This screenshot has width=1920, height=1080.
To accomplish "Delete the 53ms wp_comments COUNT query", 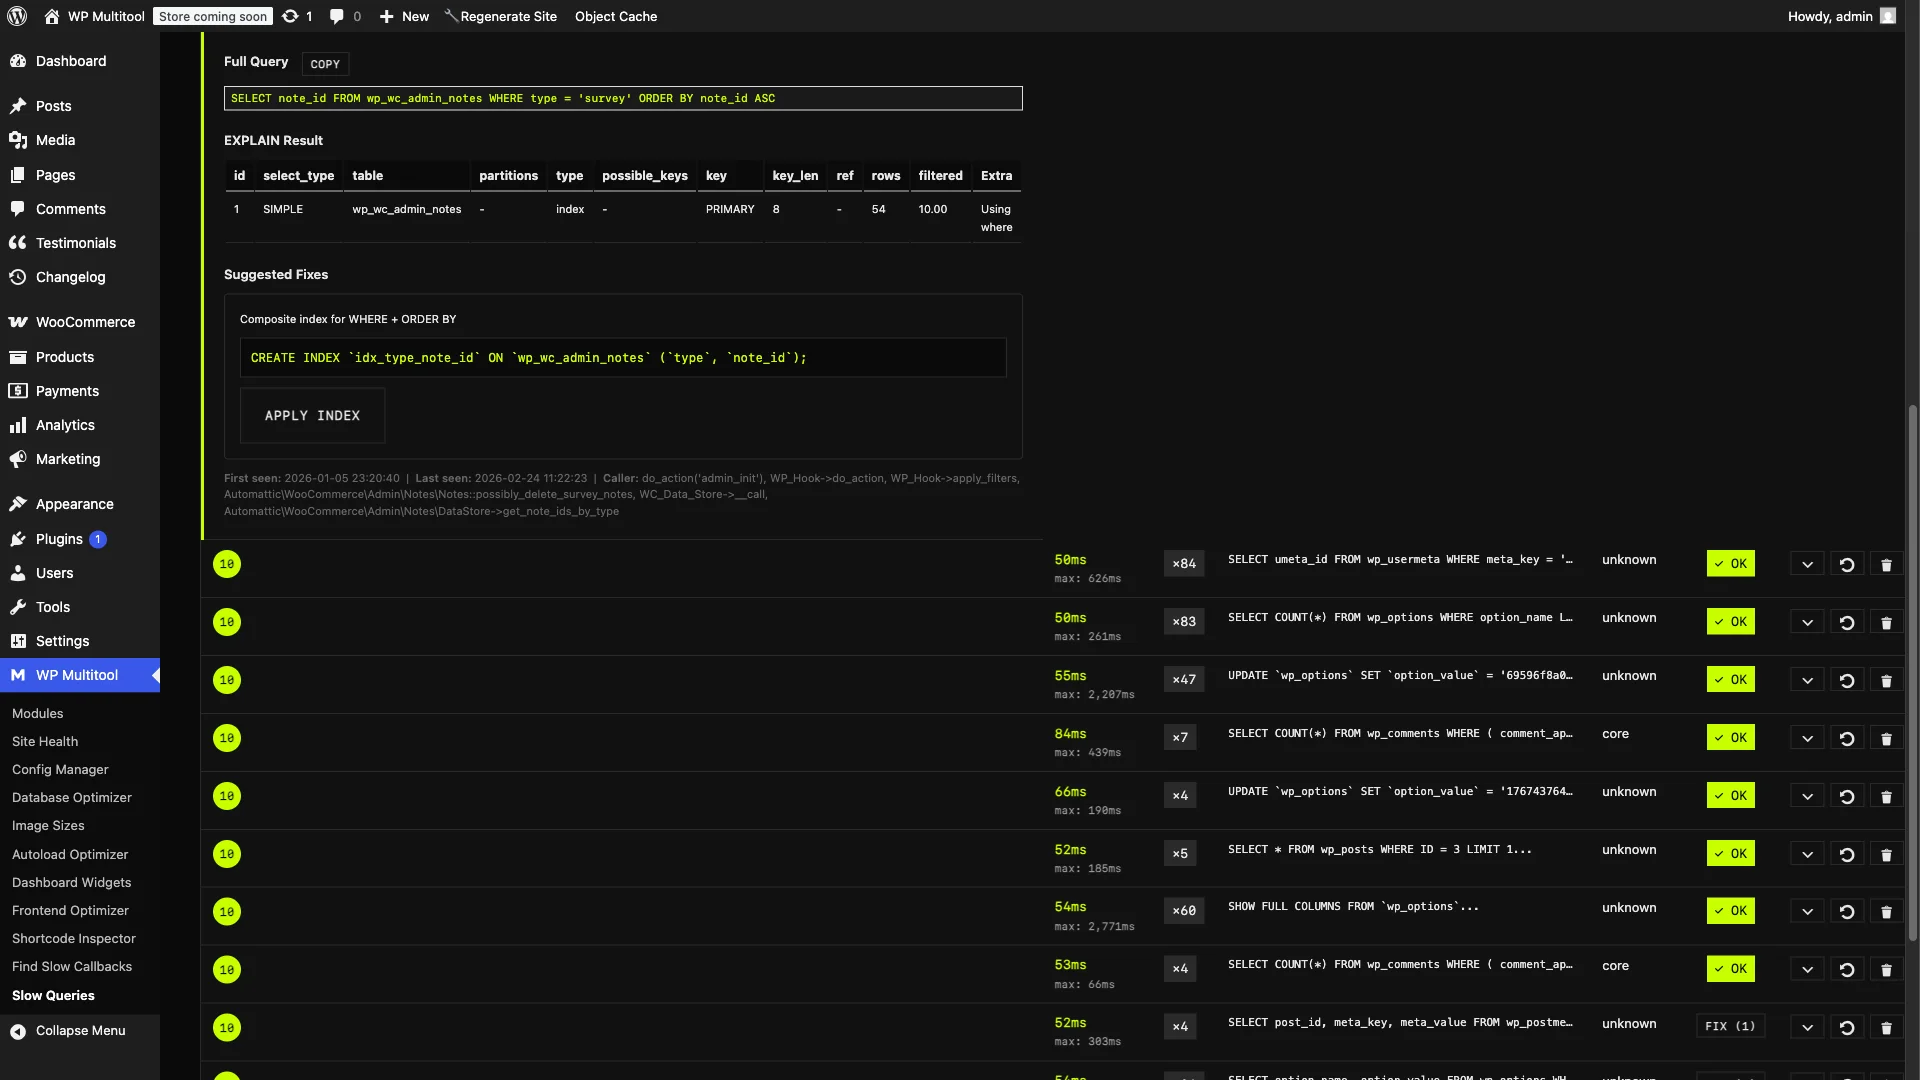I will 1887,970.
